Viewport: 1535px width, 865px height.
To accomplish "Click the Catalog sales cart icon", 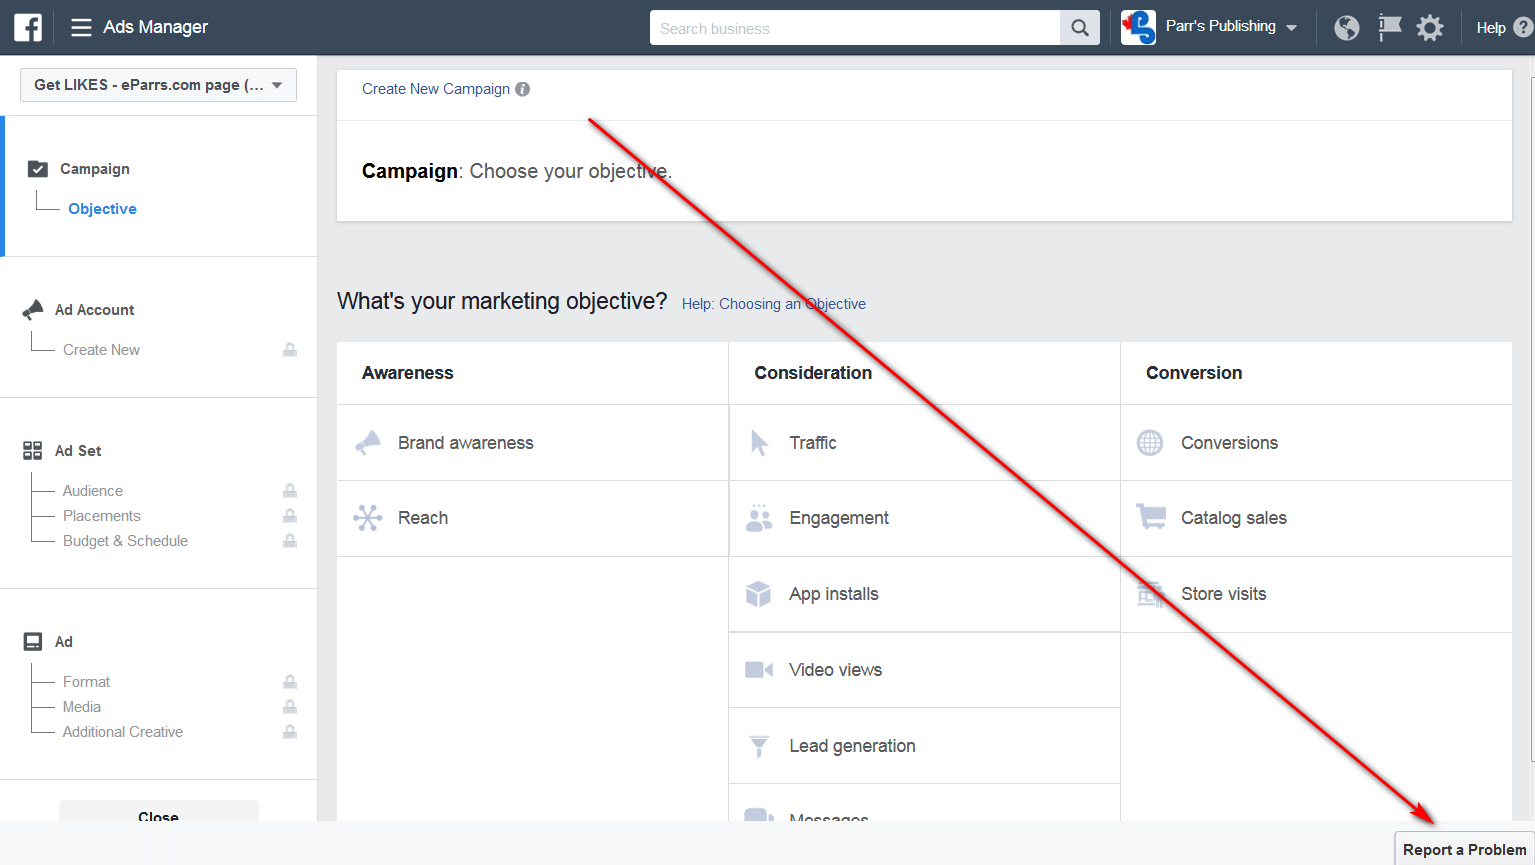I will pos(1151,517).
